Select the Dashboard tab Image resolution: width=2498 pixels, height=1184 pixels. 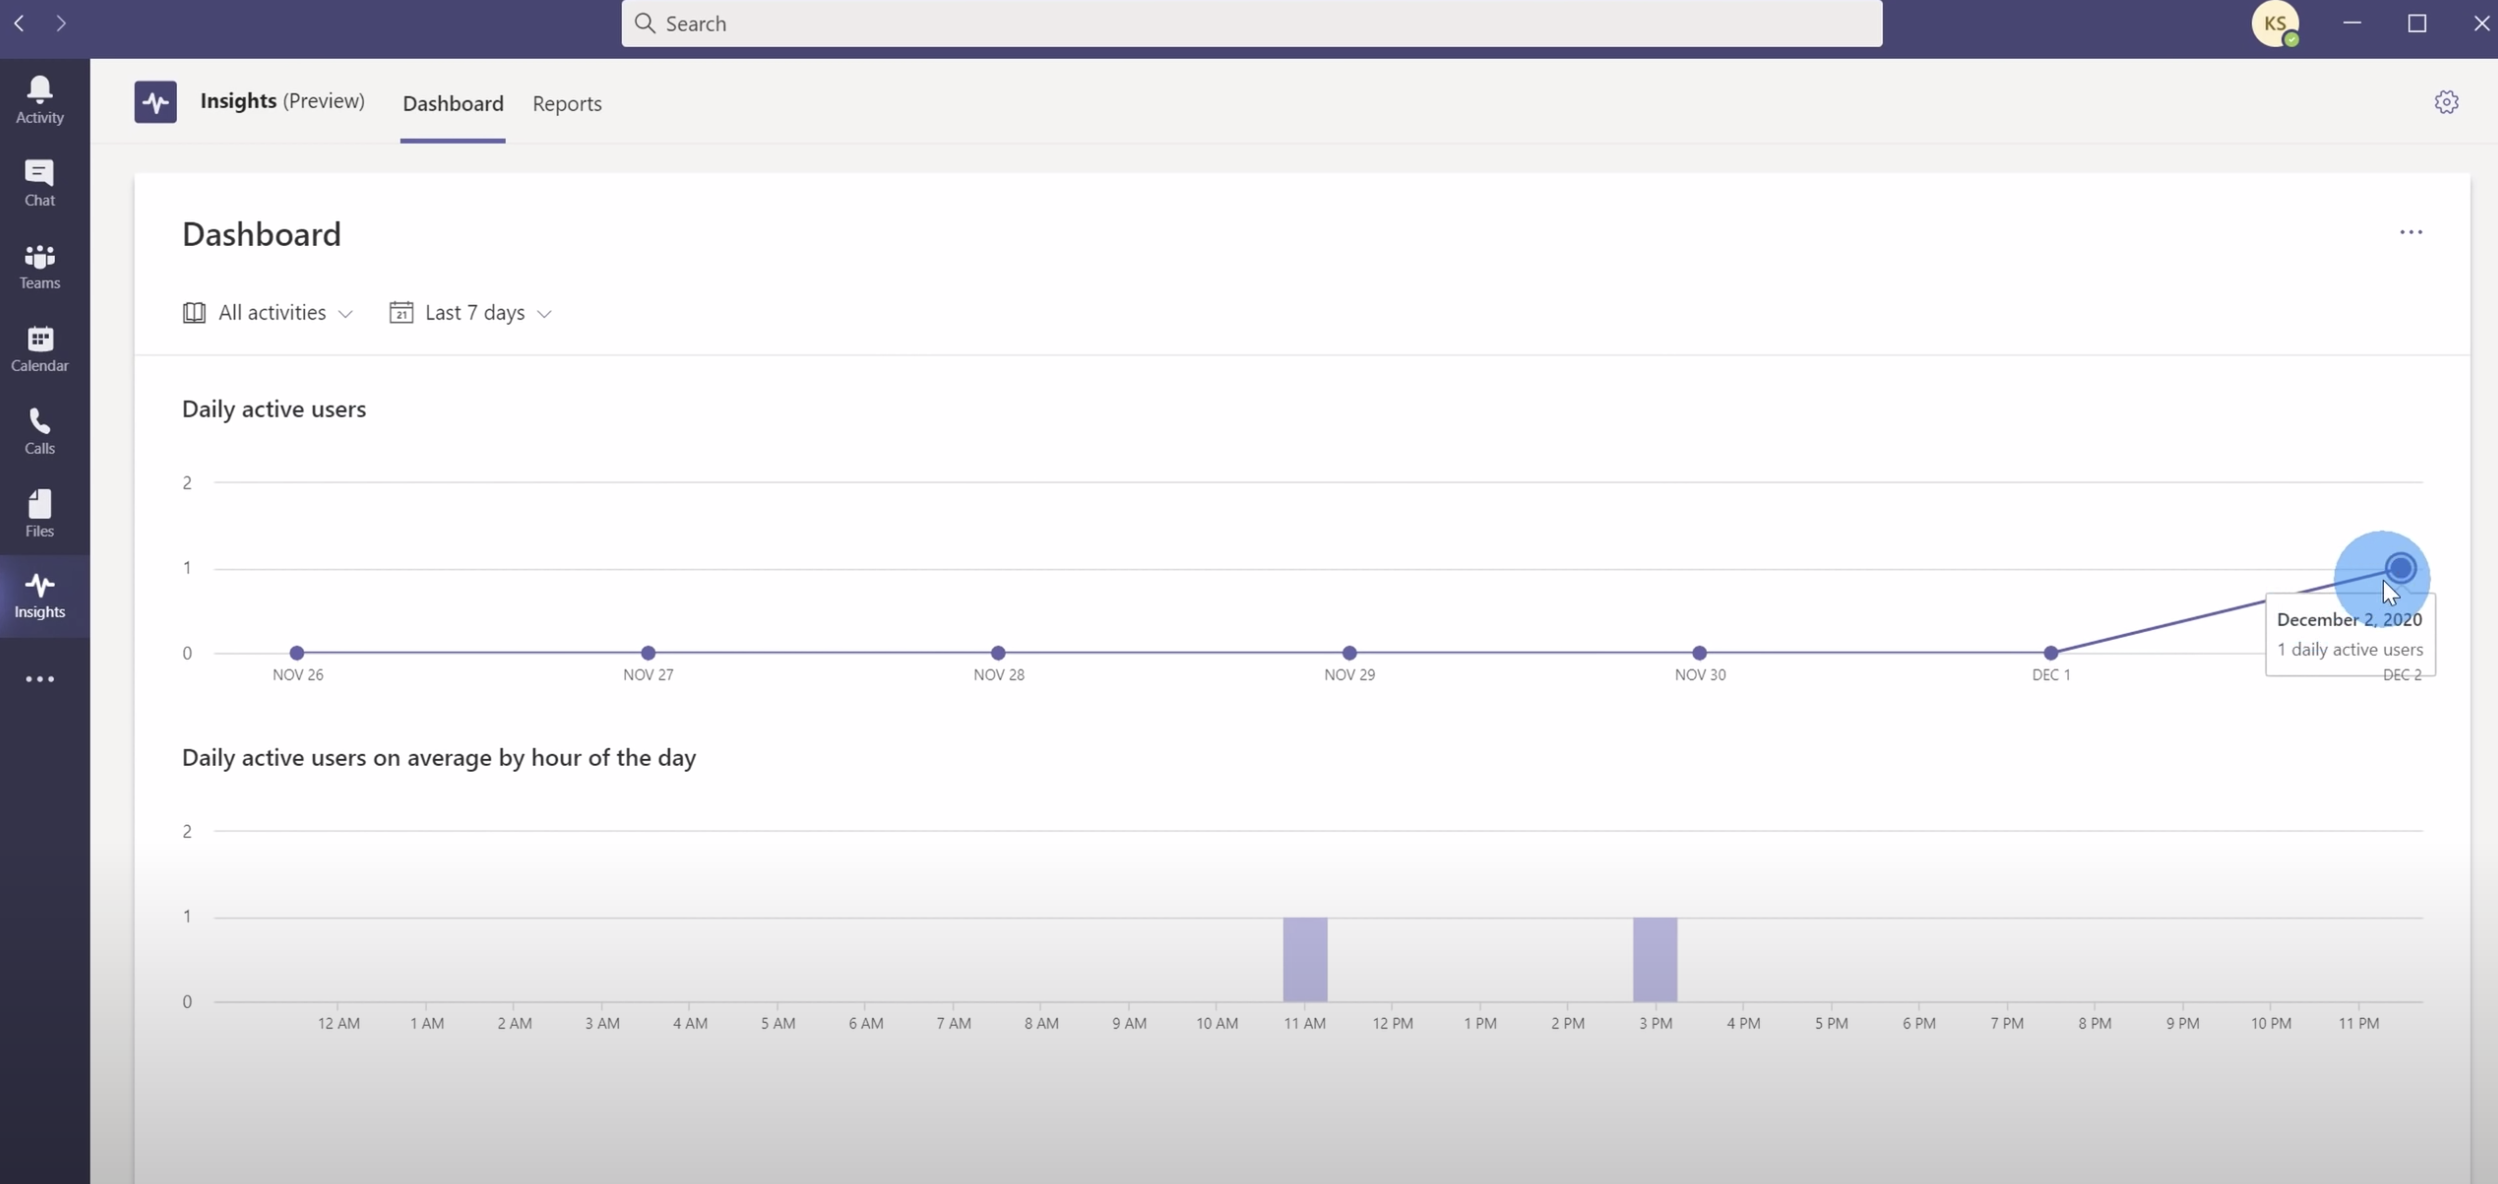click(452, 103)
